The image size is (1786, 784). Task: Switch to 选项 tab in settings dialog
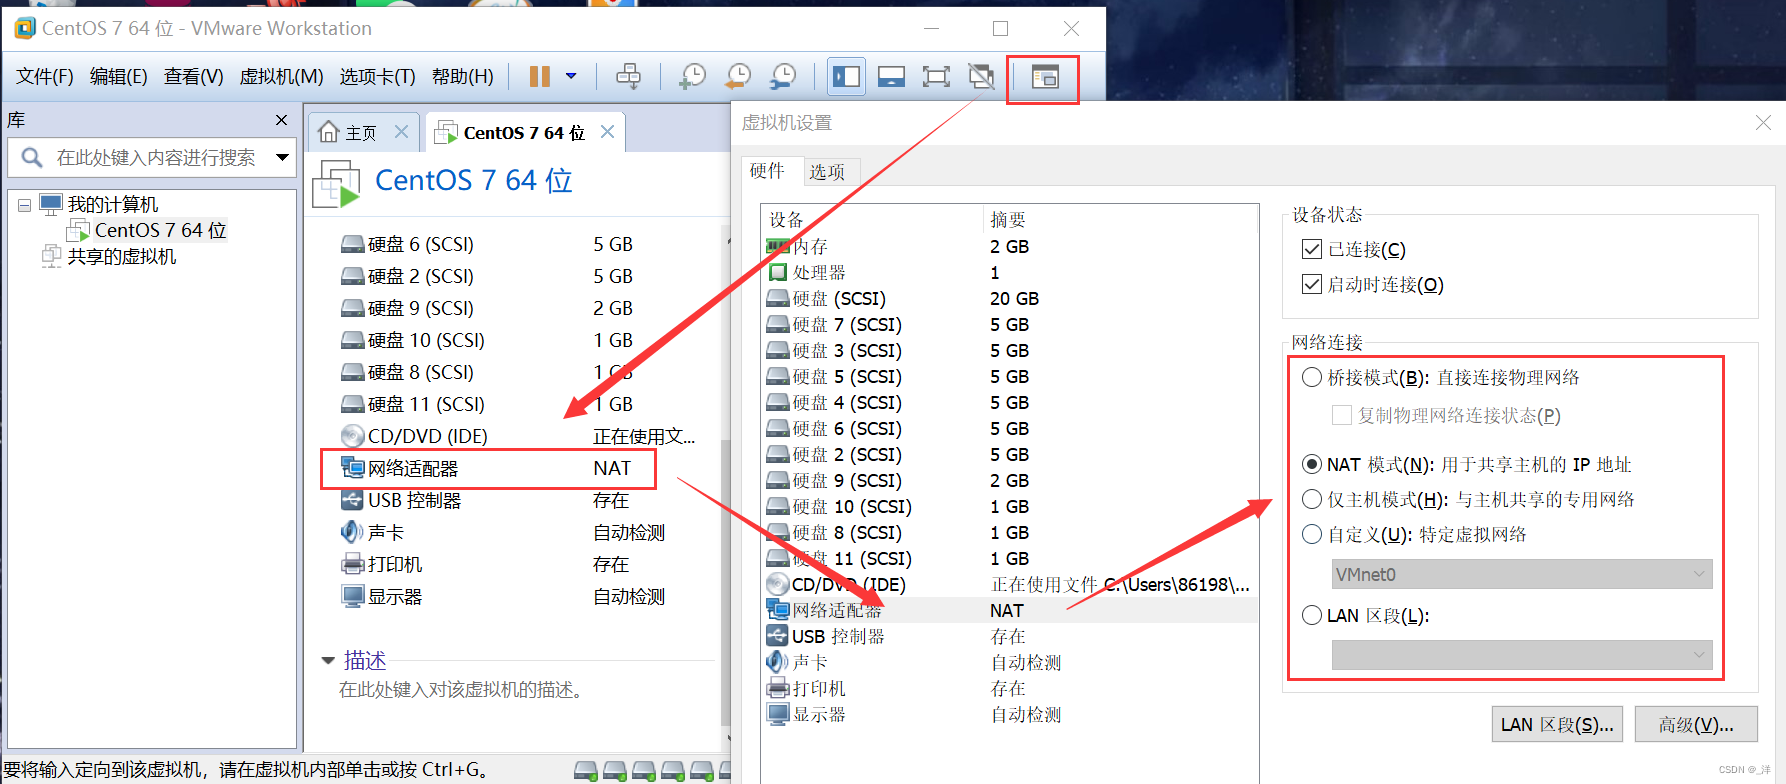click(x=827, y=172)
